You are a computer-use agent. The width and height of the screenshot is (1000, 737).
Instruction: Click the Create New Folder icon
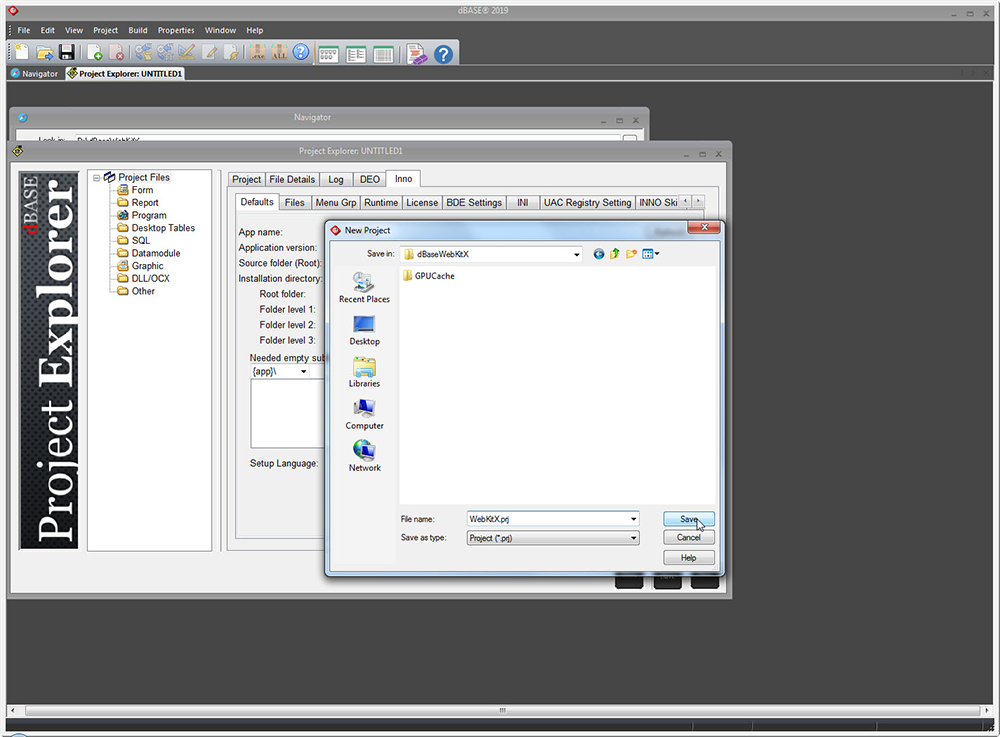(631, 254)
